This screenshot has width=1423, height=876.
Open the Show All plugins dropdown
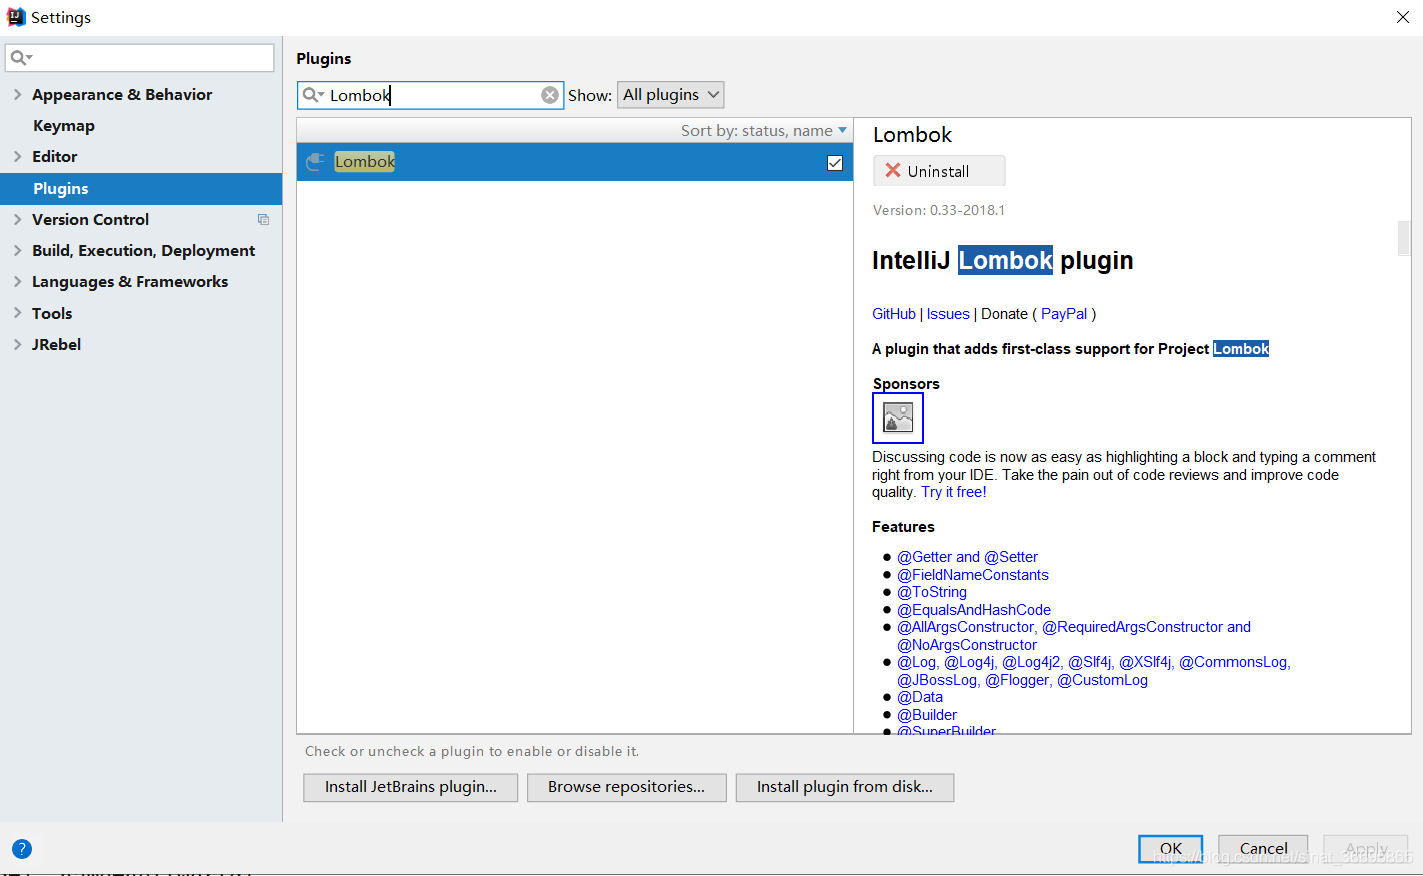(x=671, y=95)
